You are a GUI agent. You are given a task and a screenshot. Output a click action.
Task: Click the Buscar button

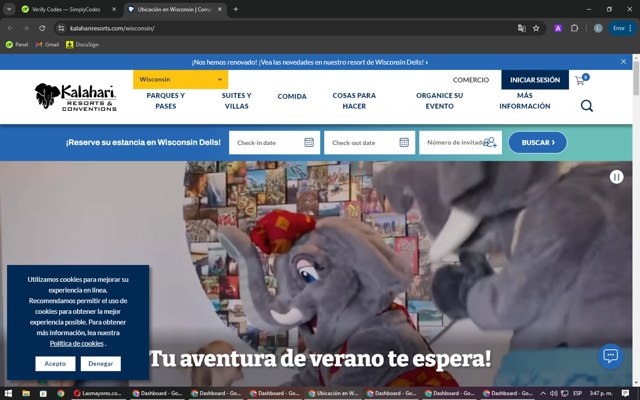tap(538, 142)
